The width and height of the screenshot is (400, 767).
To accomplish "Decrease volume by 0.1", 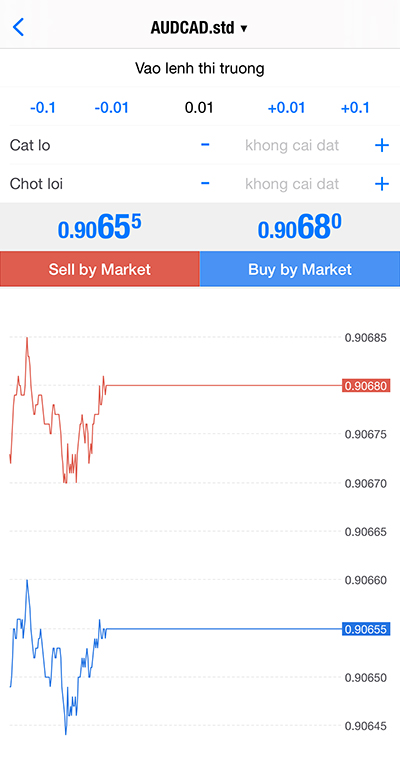I will pyautogui.click(x=43, y=108).
